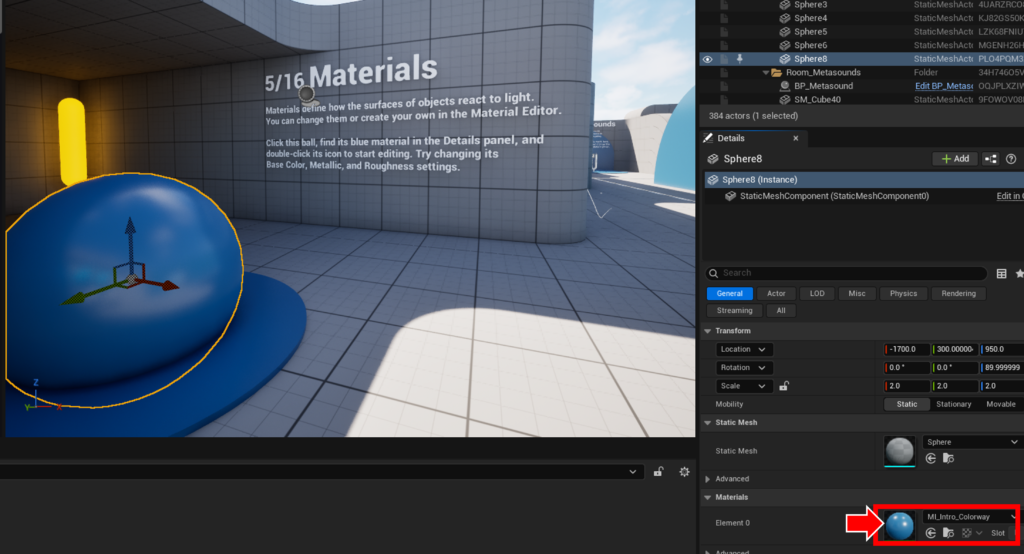Click the blue material thumbnail for Element 0
The image size is (1024, 554).
(x=899, y=525)
